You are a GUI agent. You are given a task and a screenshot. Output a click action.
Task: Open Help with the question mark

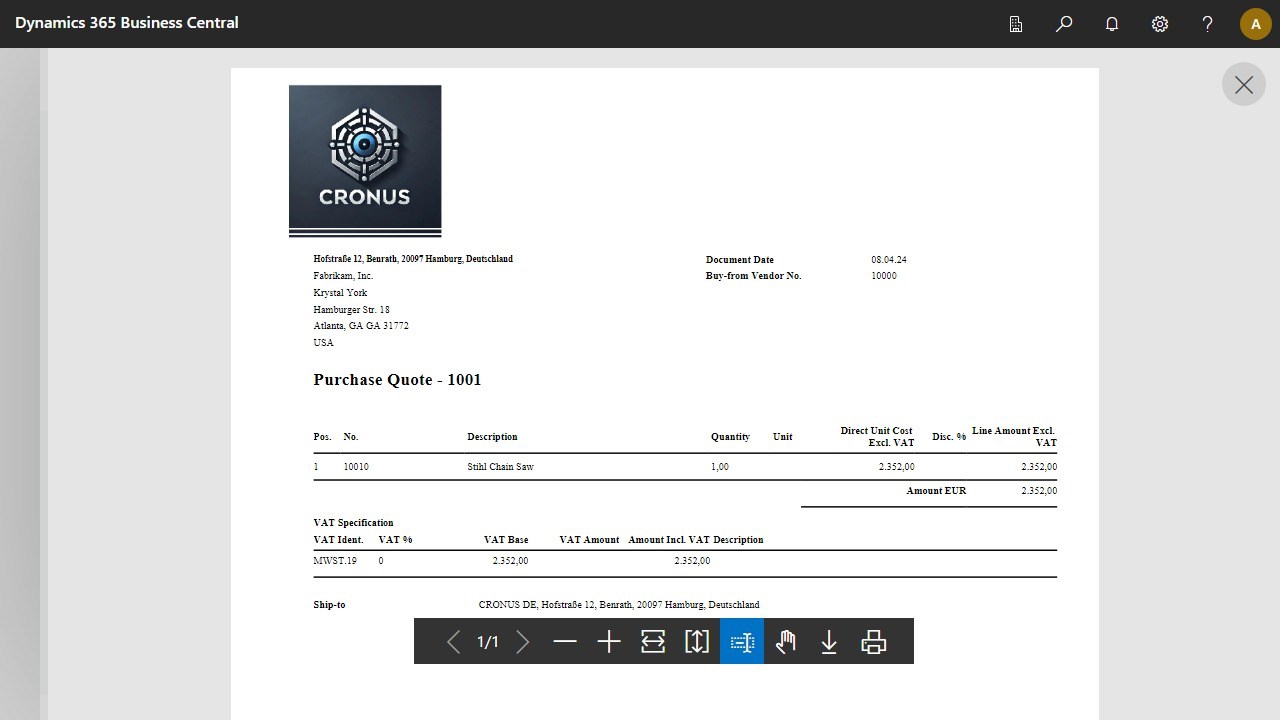coord(1207,23)
